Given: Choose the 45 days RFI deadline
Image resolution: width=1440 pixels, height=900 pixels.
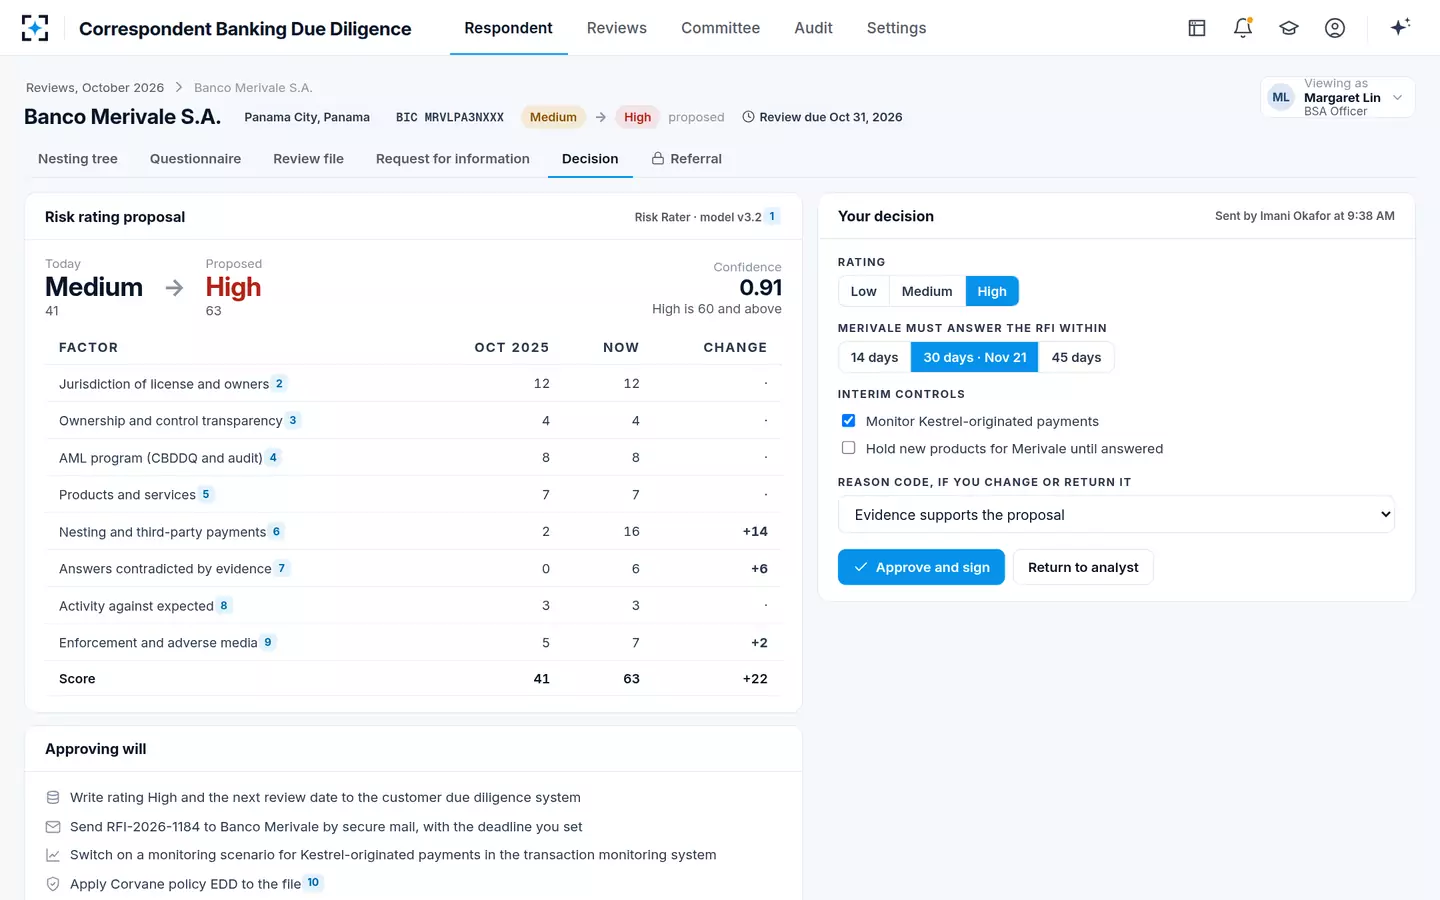Looking at the screenshot, I should pos(1076,357).
